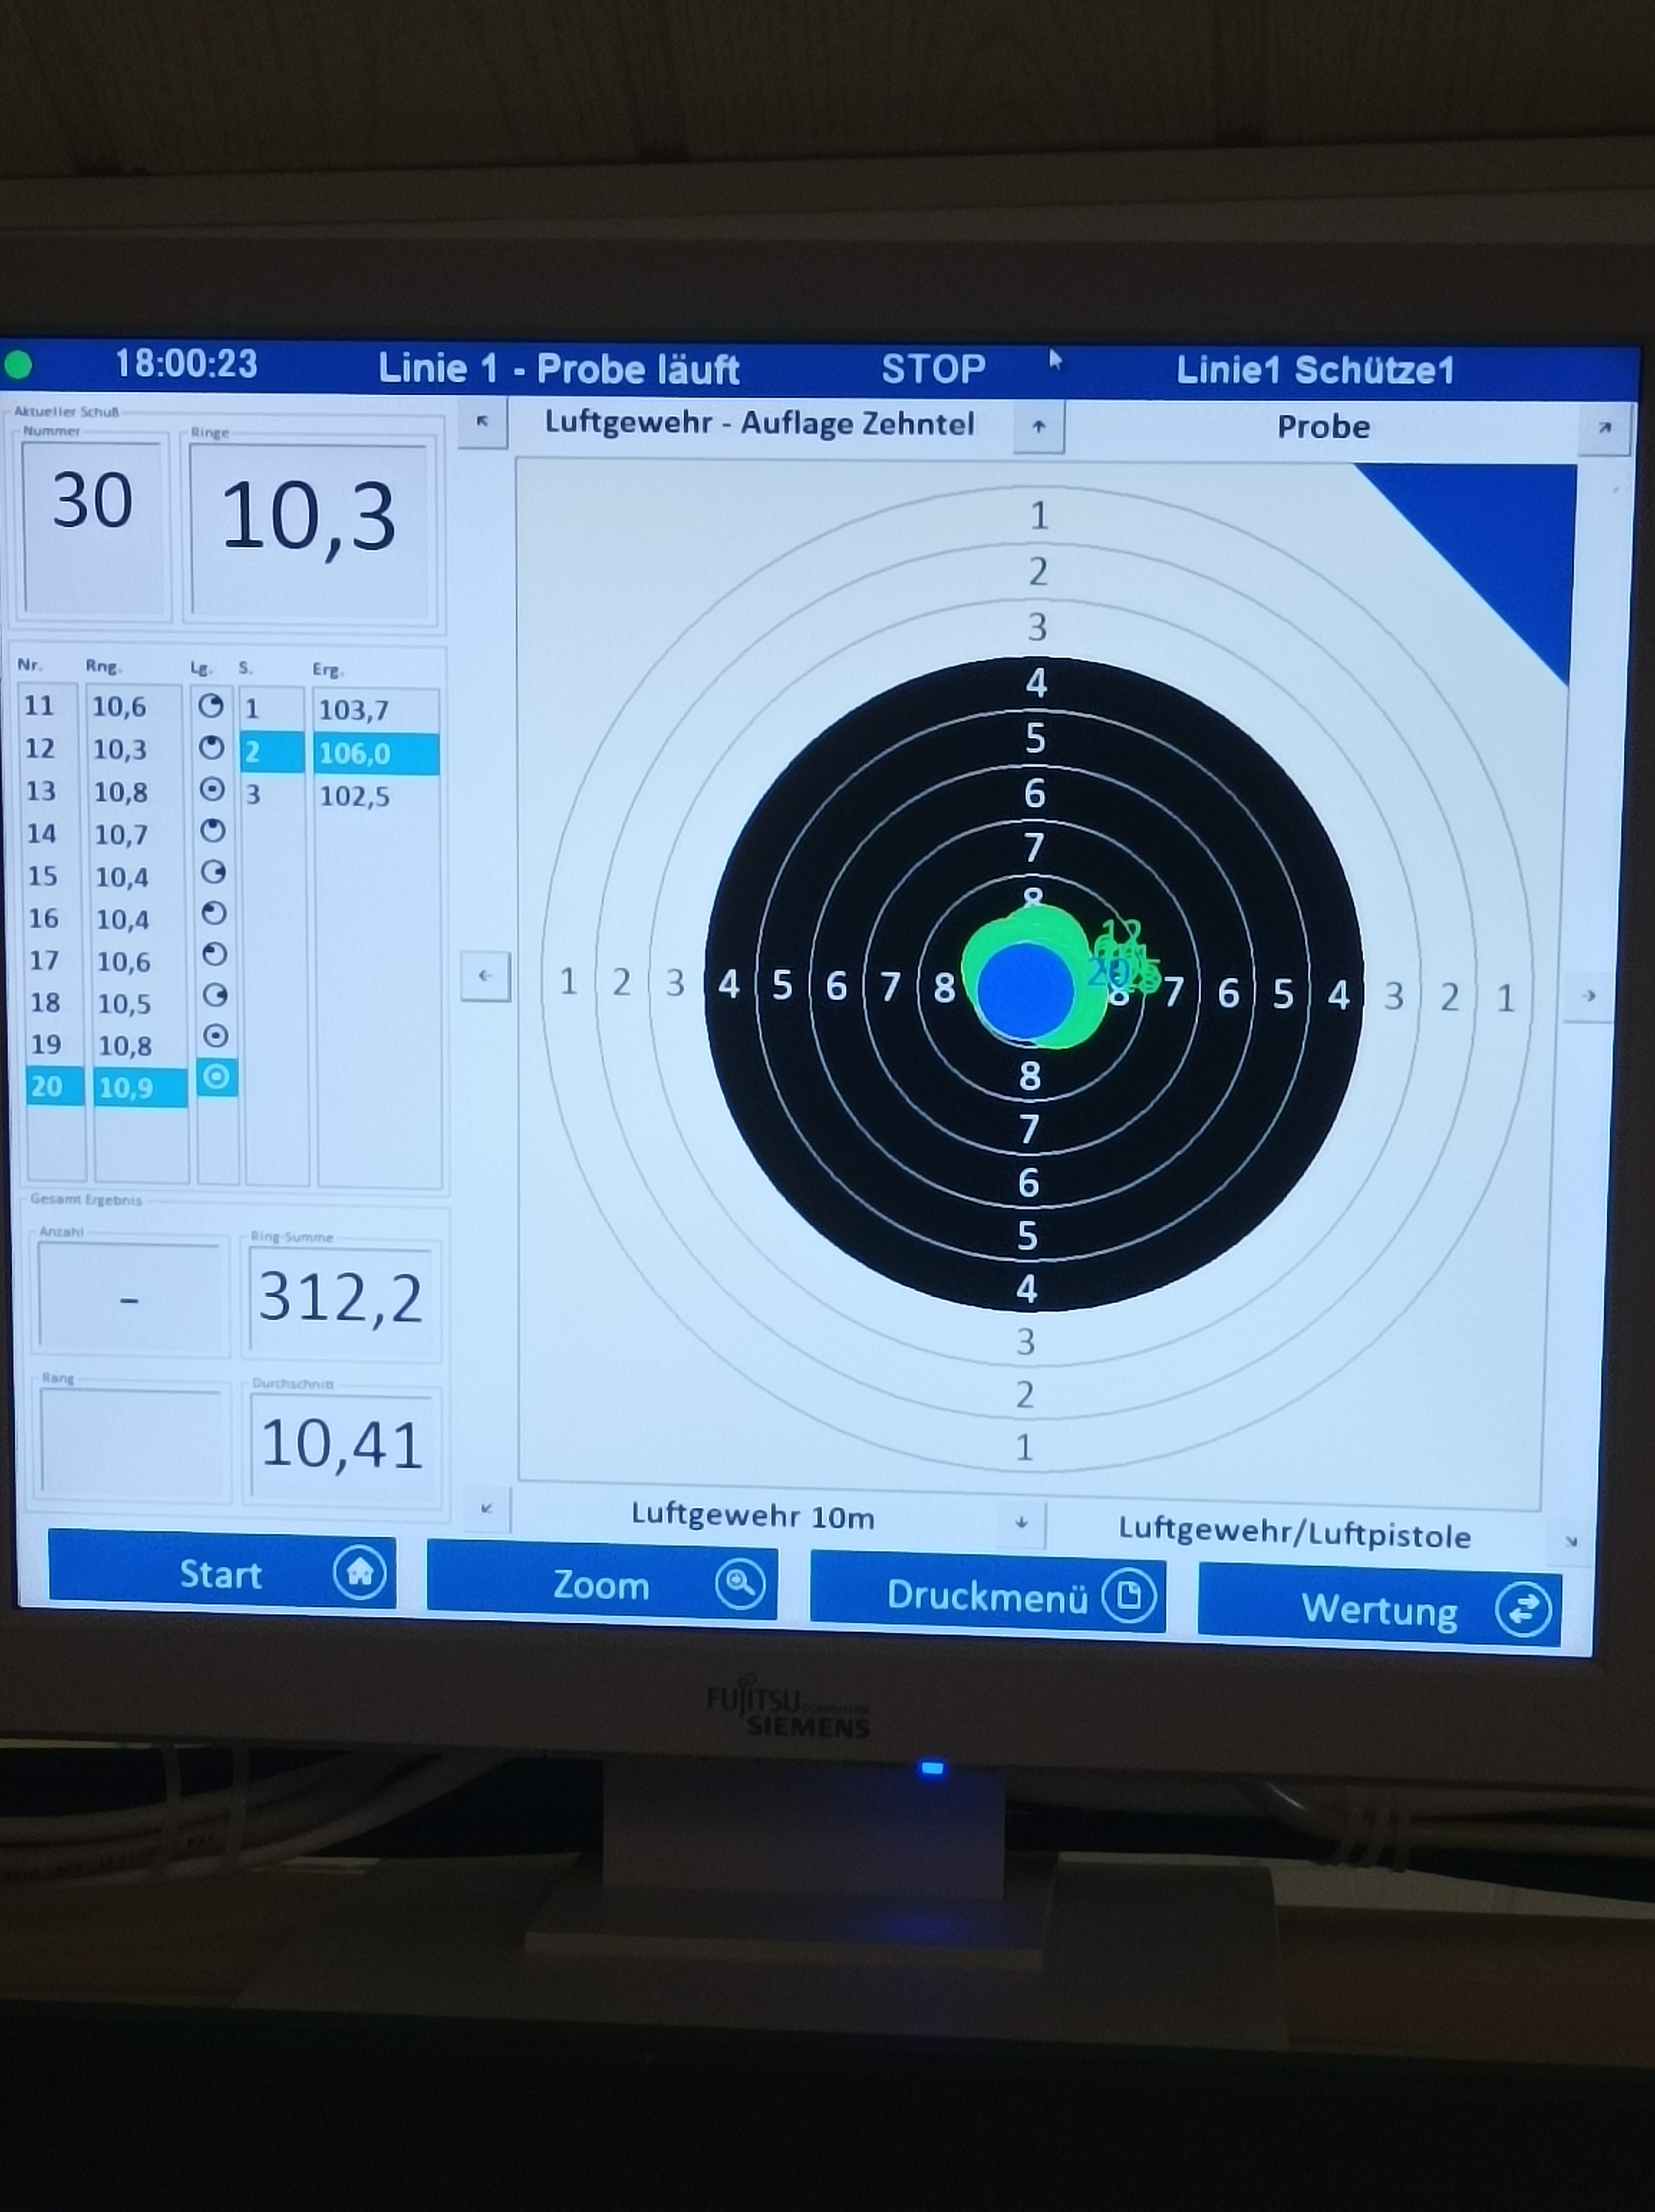This screenshot has height=2212, width=1655.
Task: Click the top-left diagonal arrow icon
Action: [482, 422]
